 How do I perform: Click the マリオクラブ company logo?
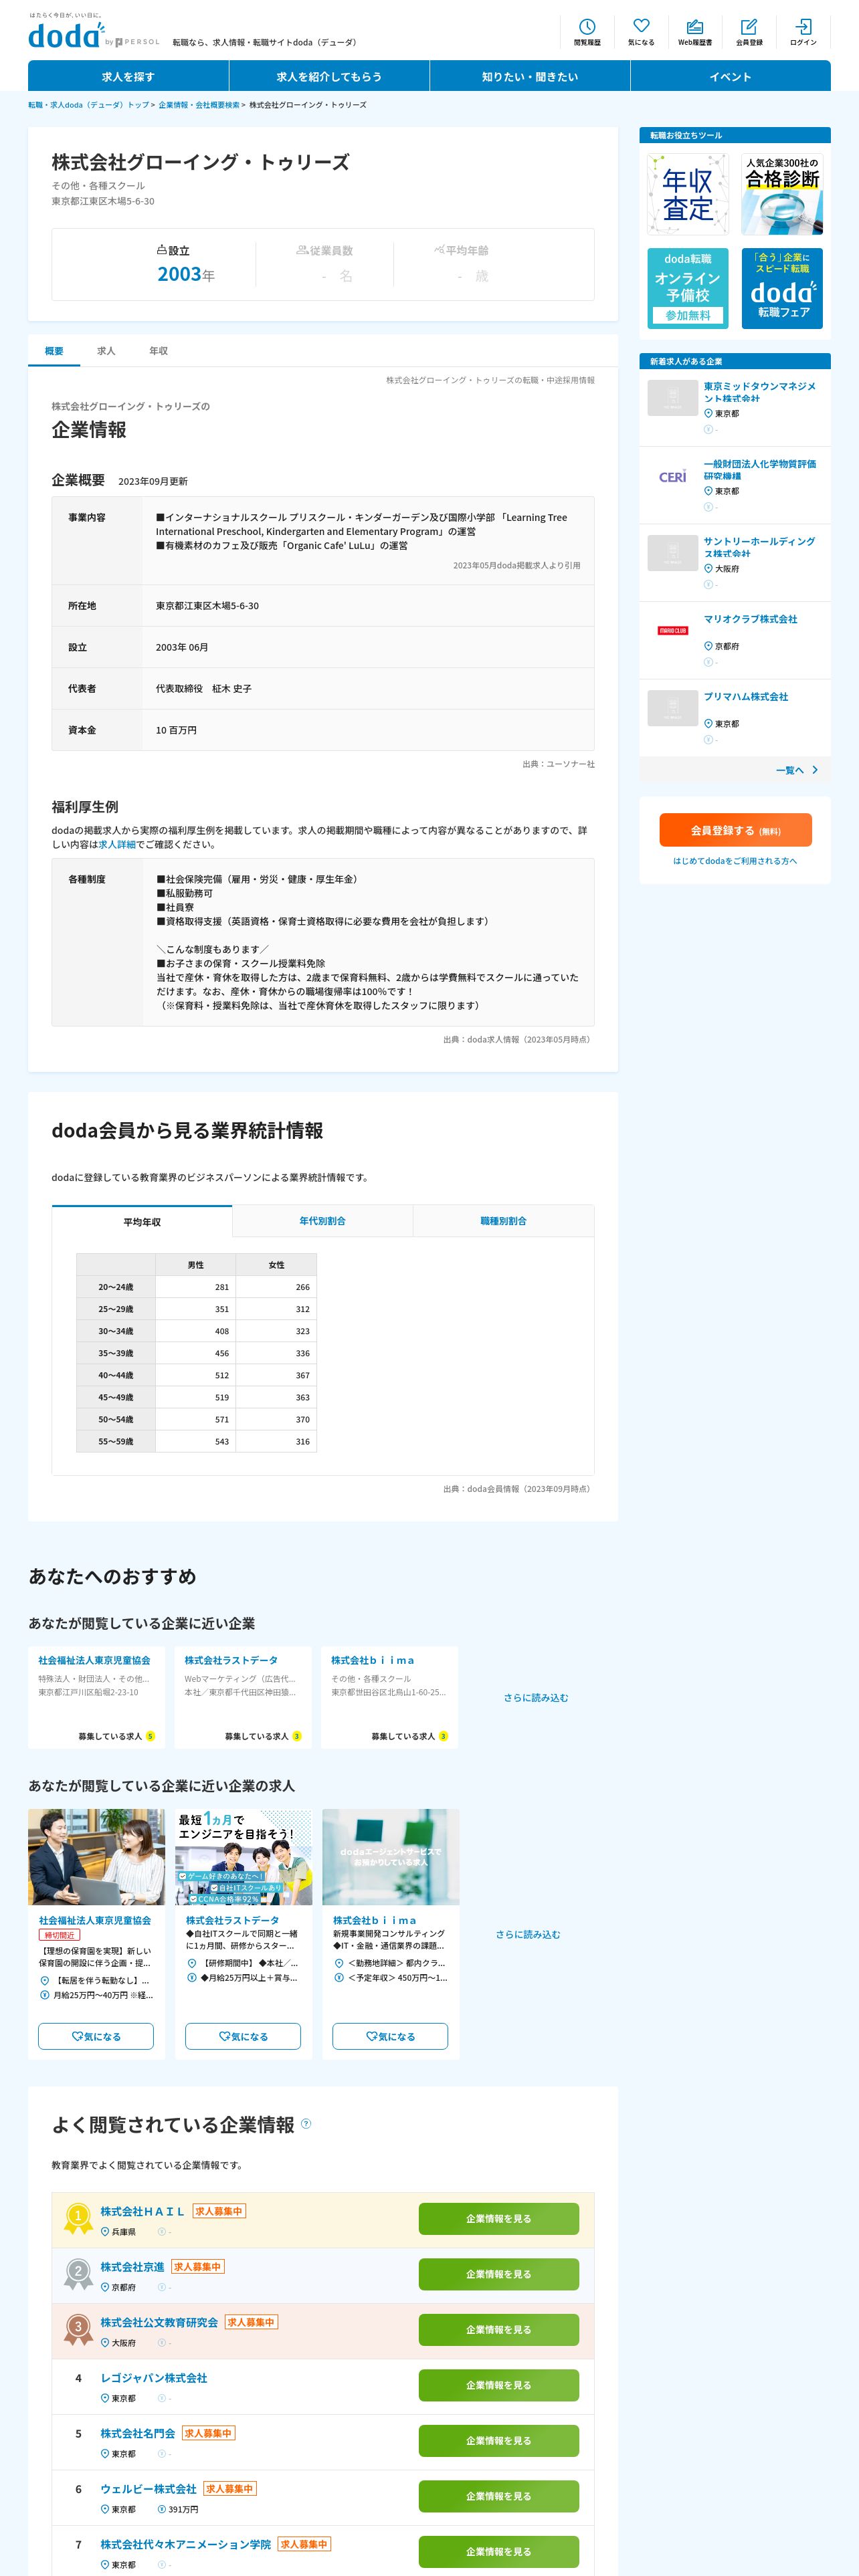click(x=673, y=630)
